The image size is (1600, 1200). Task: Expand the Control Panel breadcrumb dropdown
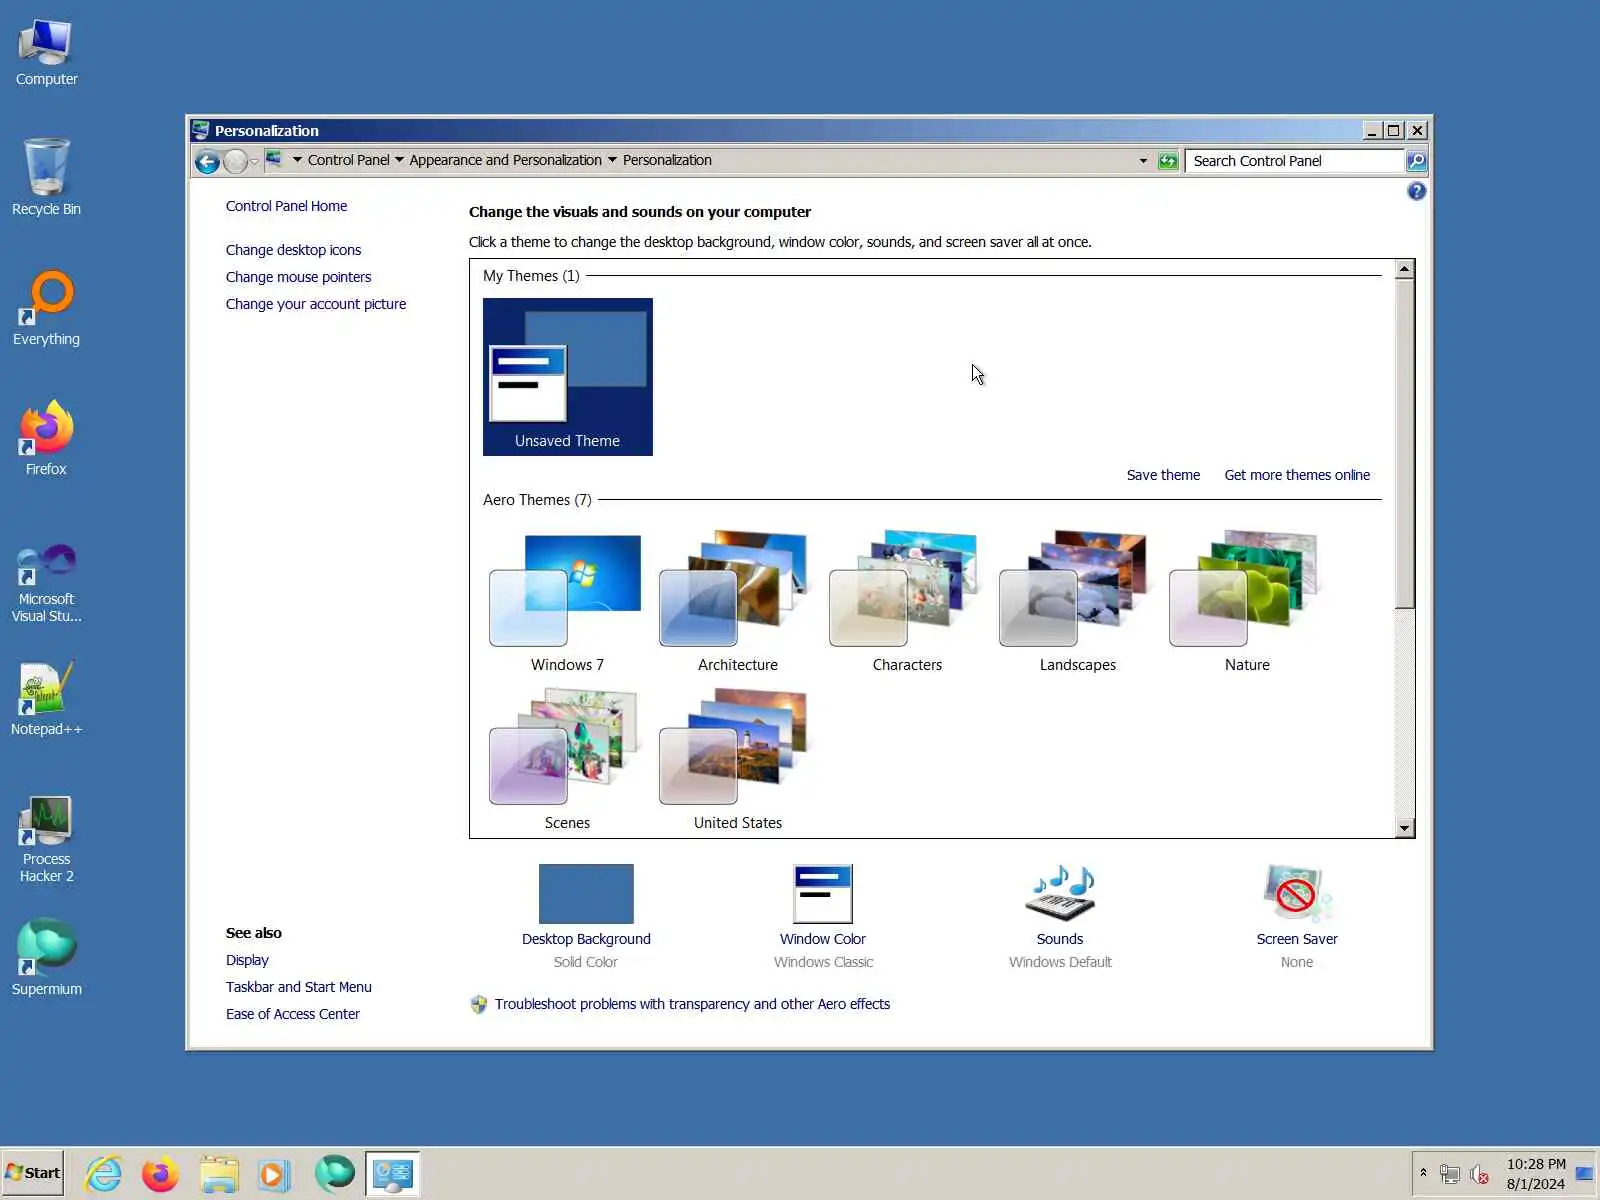399,160
